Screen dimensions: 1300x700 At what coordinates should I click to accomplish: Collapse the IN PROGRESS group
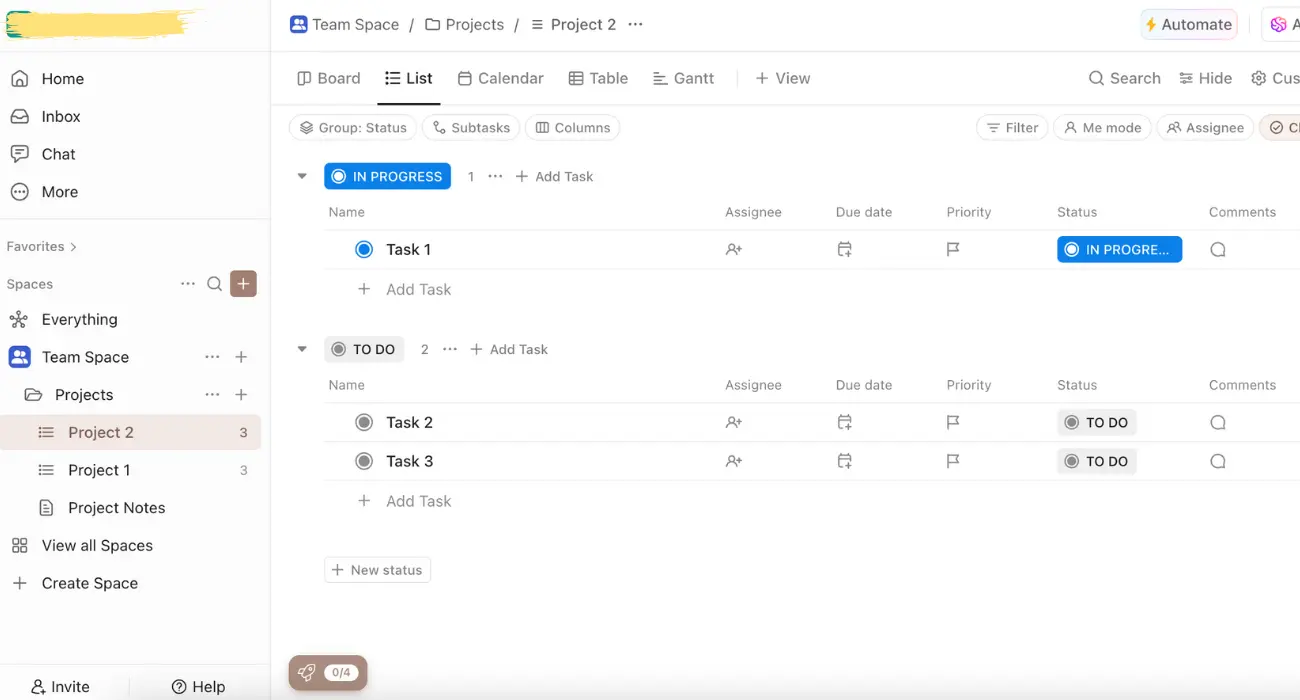click(x=302, y=177)
